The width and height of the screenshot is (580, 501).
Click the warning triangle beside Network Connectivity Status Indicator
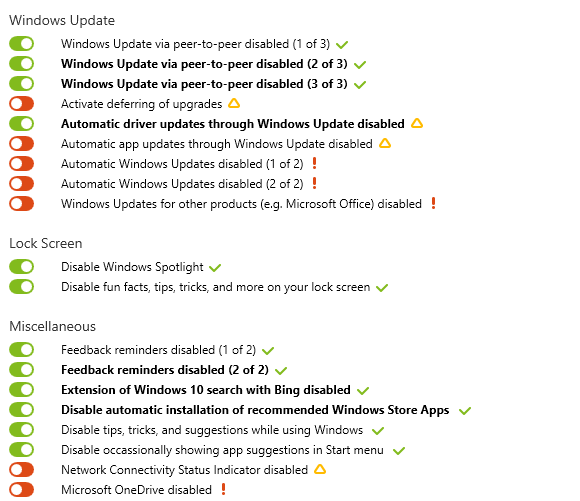tap(320, 469)
